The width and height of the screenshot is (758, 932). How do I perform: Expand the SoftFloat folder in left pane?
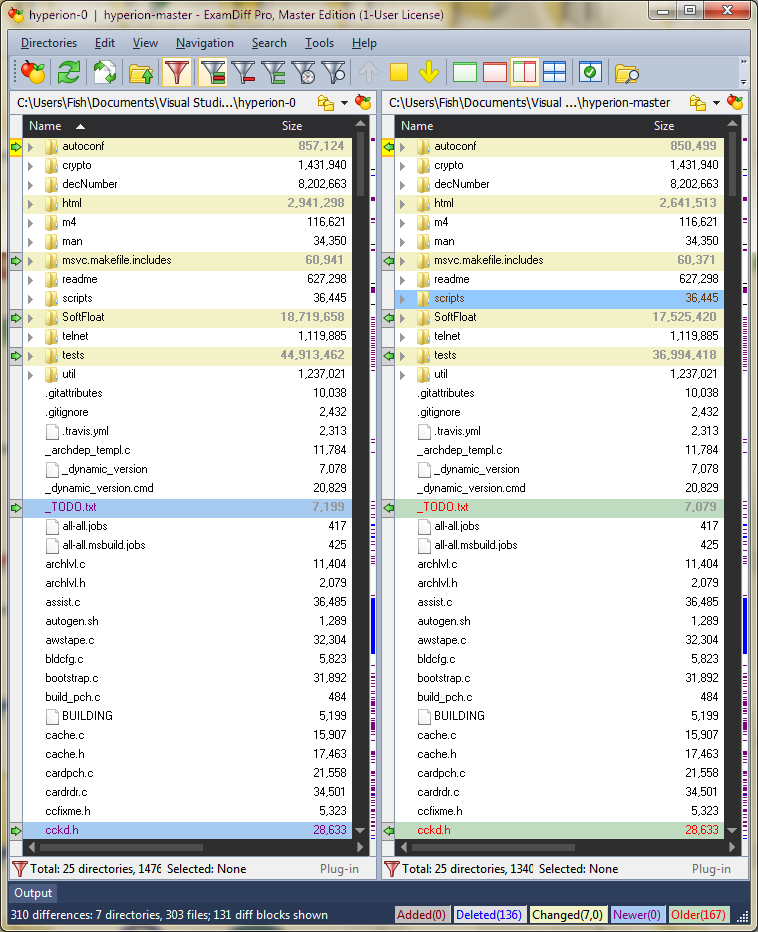pyautogui.click(x=30, y=318)
